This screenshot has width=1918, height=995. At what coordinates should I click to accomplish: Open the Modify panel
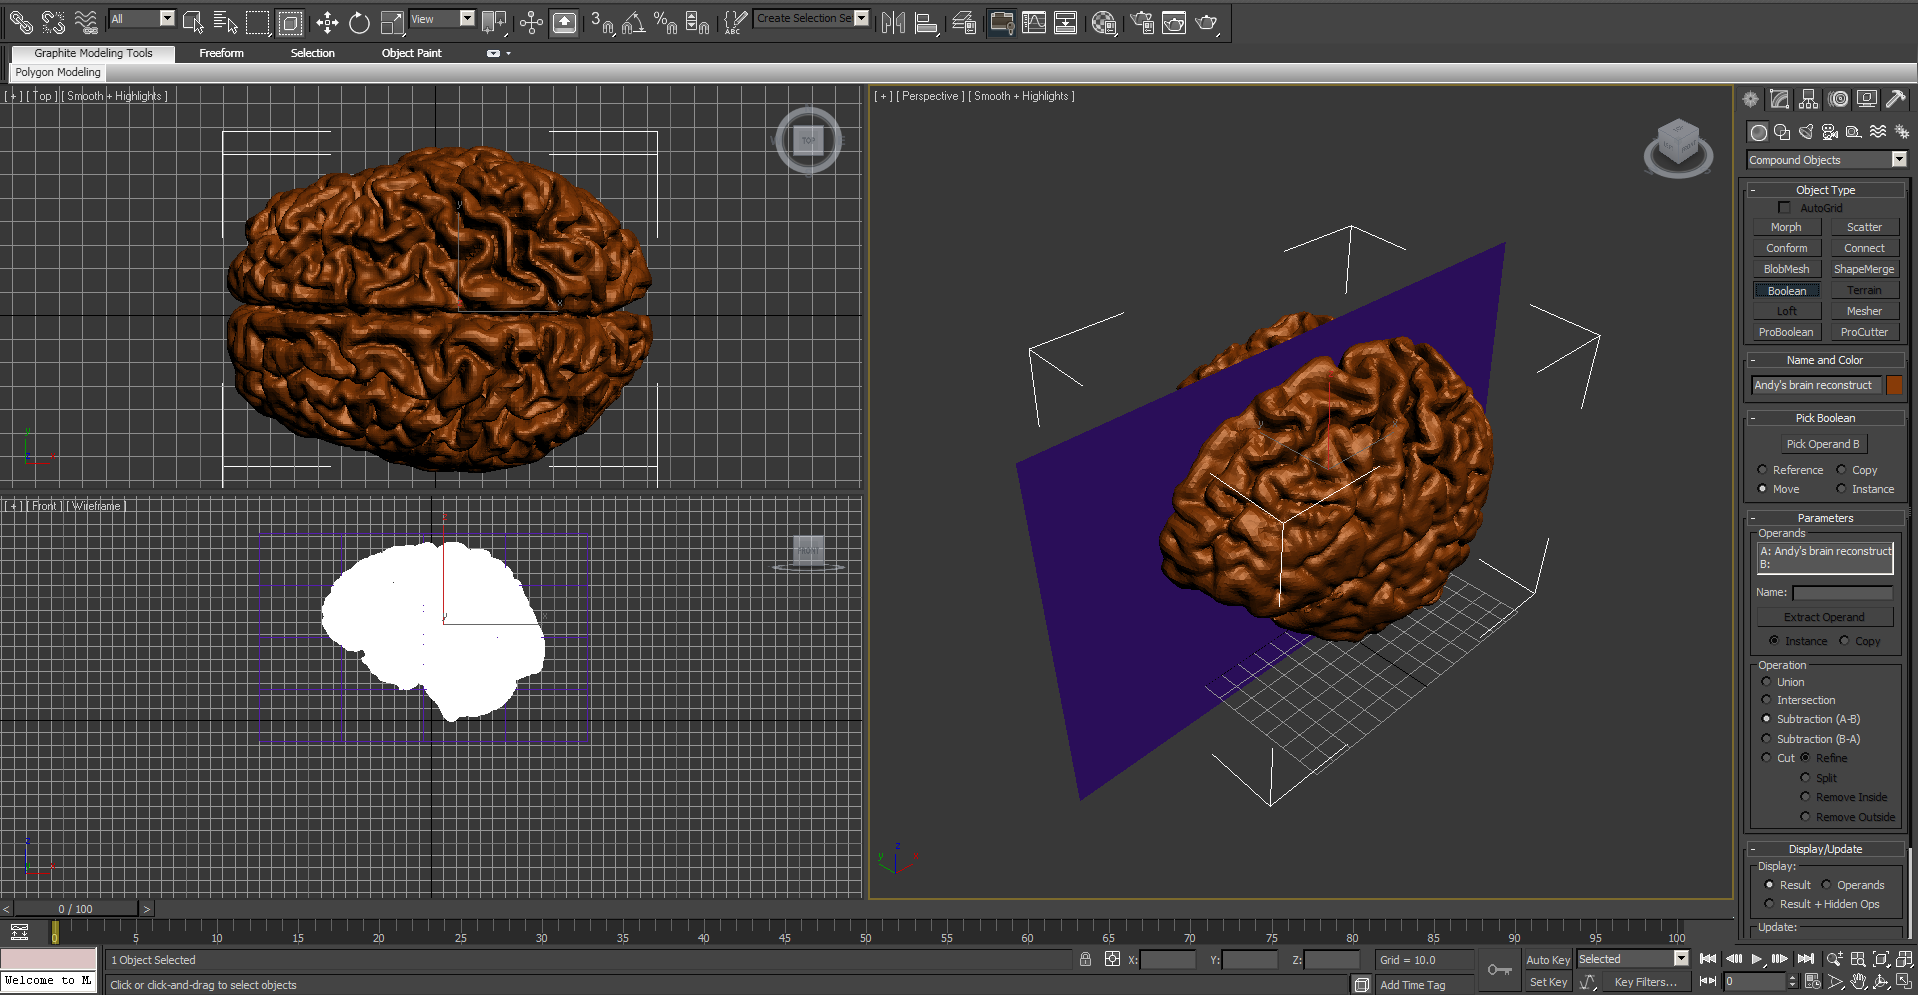click(1779, 99)
